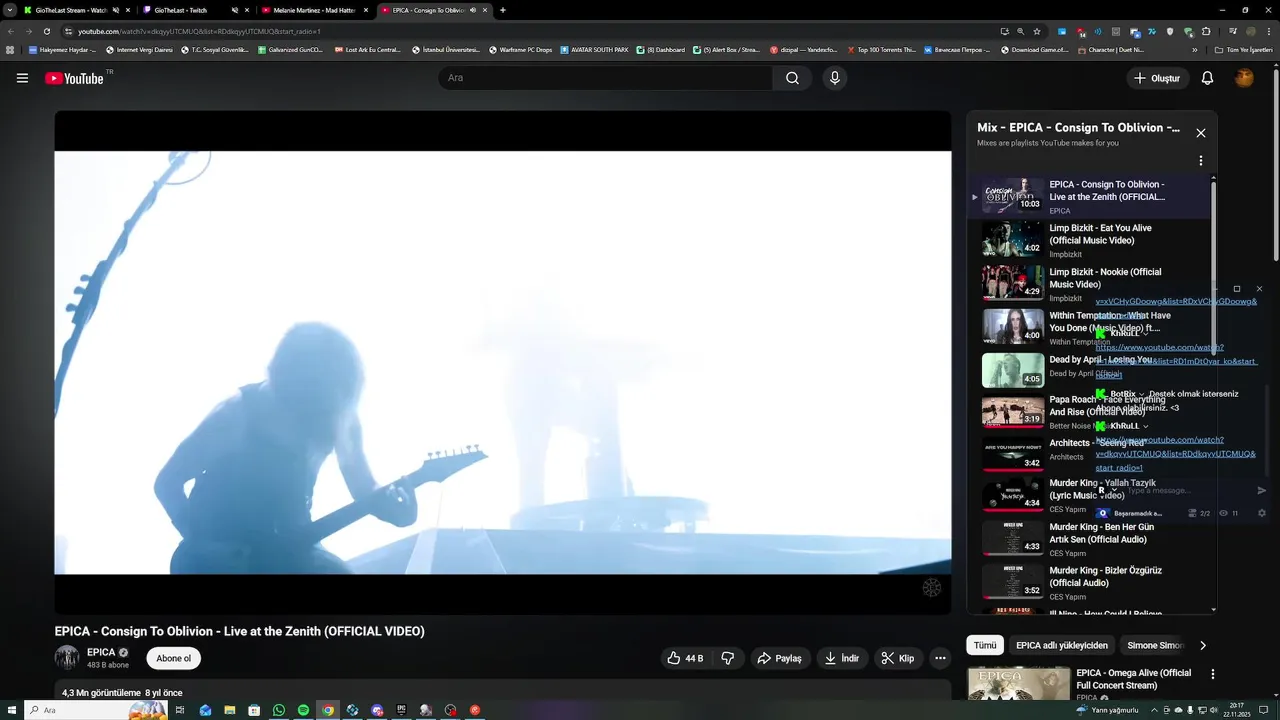Close the Mix playlist panel
The height and width of the screenshot is (720, 1280).
point(1201,133)
